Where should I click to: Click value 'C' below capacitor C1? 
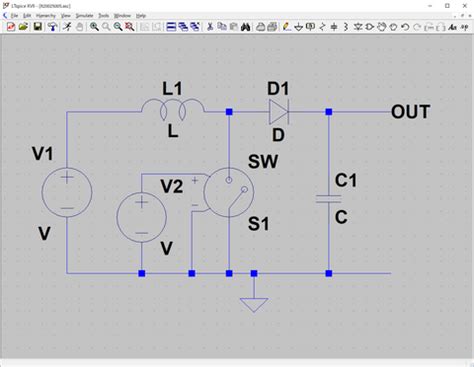click(341, 217)
